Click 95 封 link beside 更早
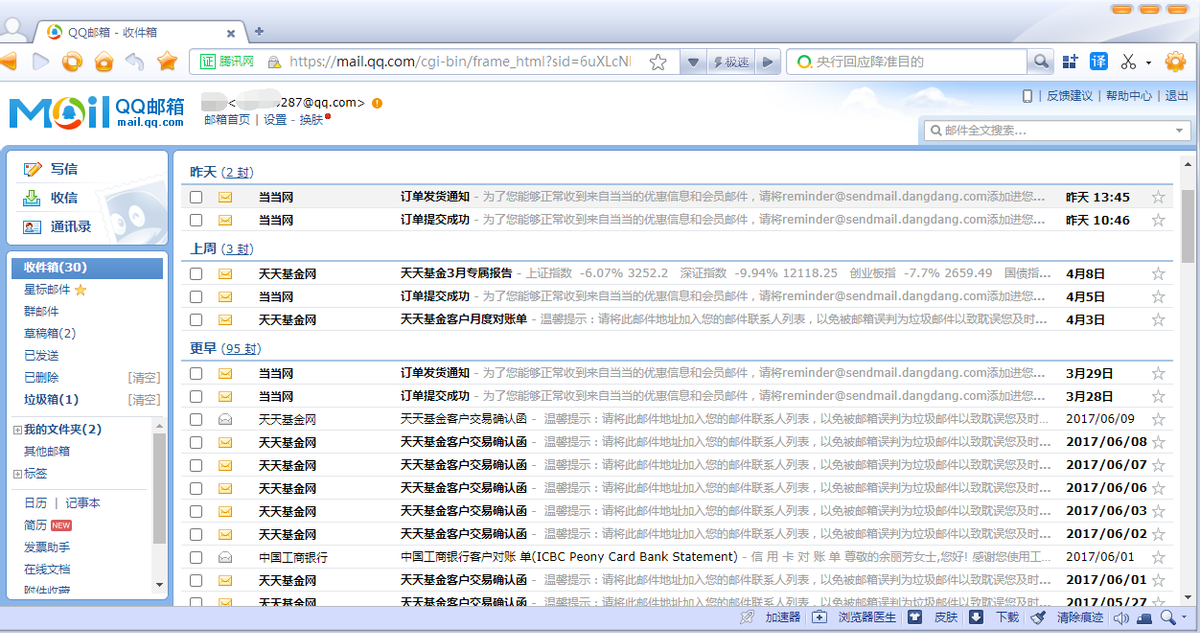1200x633 pixels. click(241, 349)
